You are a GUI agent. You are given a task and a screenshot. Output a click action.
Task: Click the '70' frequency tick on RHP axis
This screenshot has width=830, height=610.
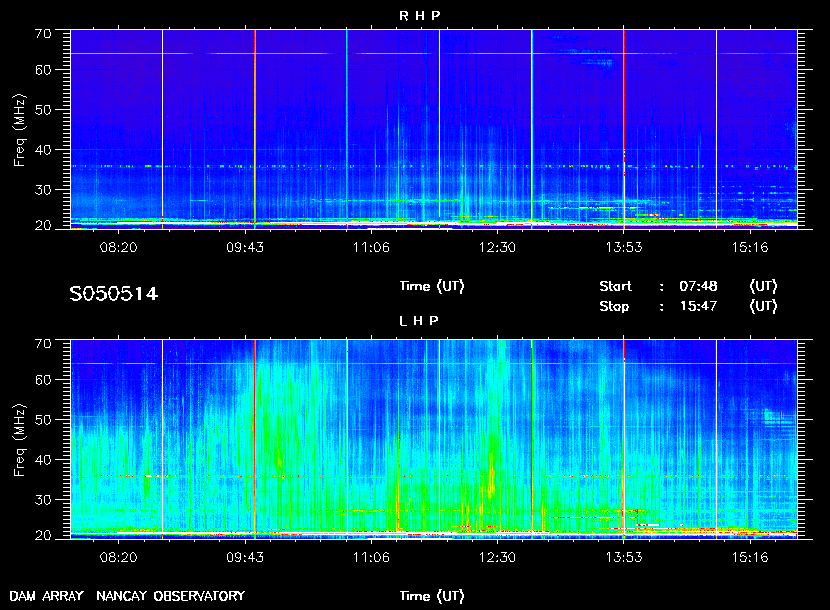point(43,34)
